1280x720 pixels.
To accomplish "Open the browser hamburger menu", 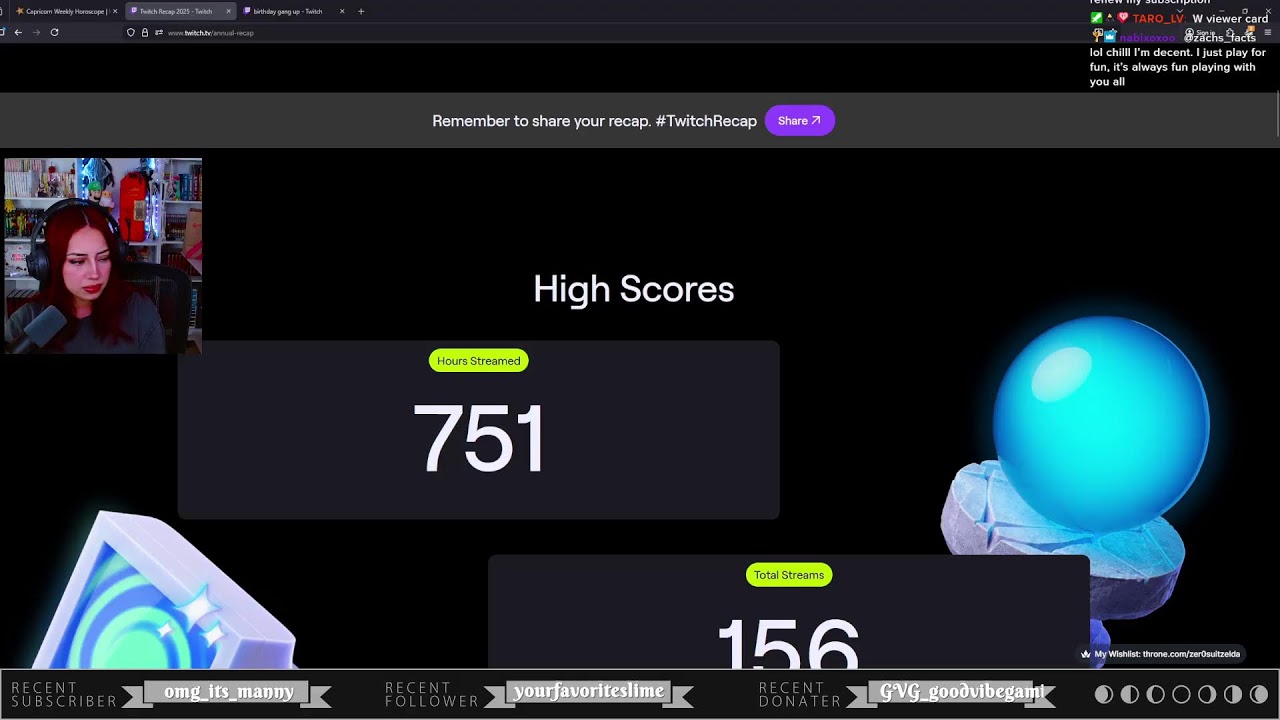I will tap(1268, 32).
